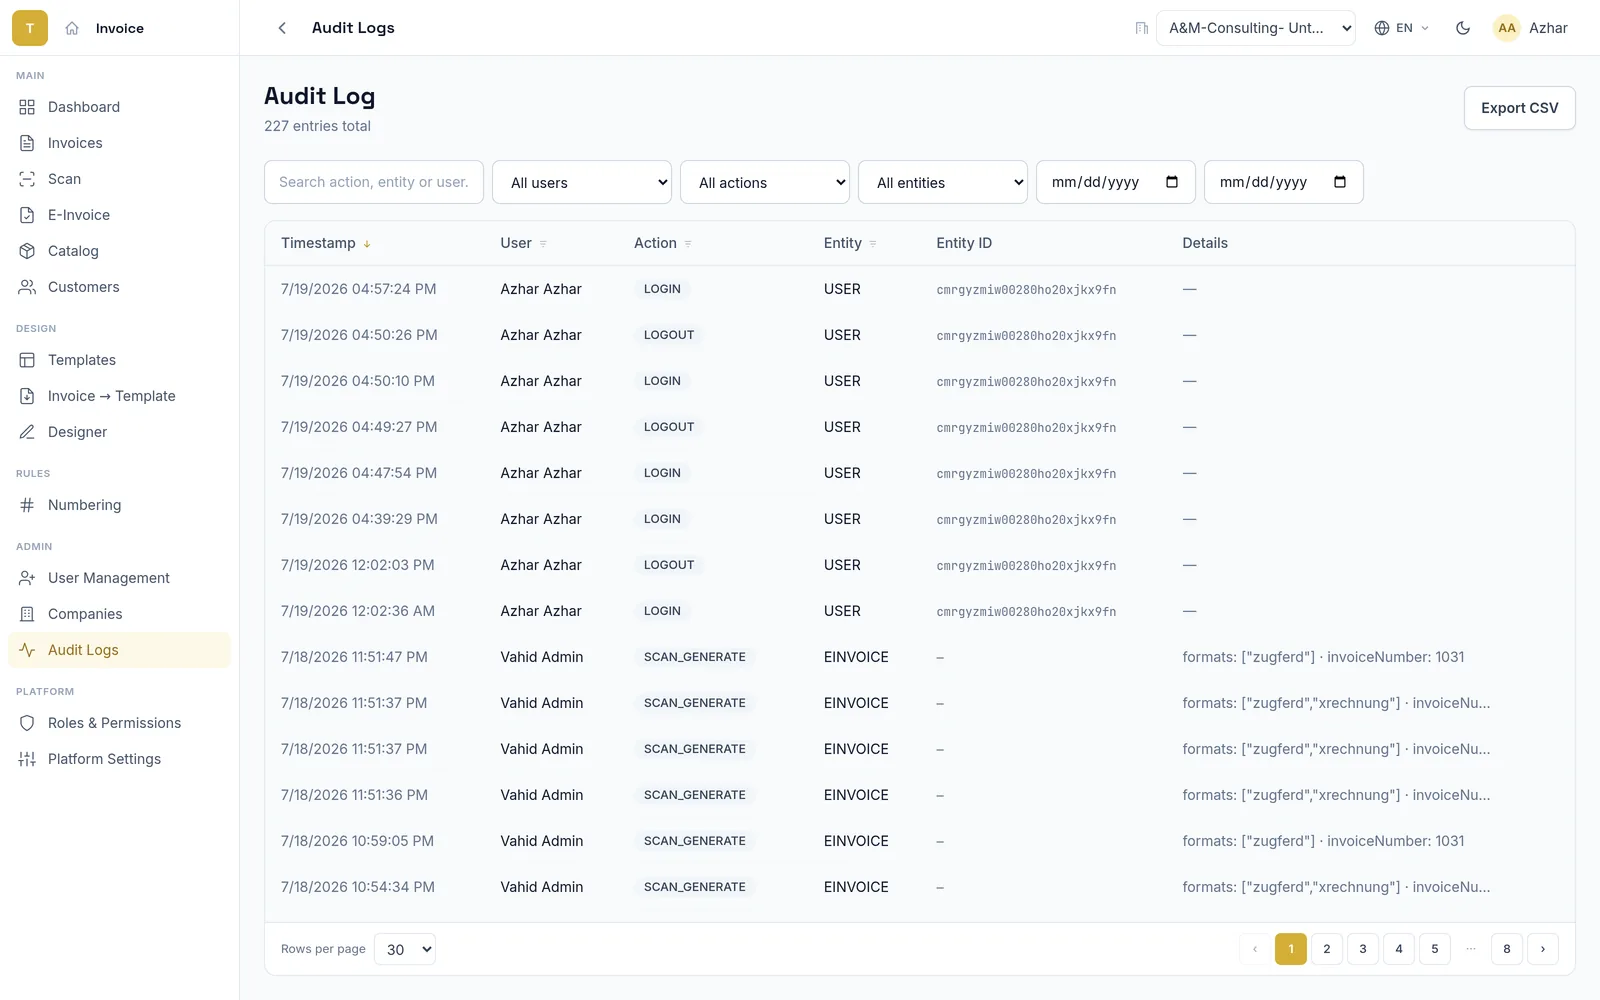Open the A&M-Consulting company dropdown
The height and width of the screenshot is (1000, 1600).
[1256, 28]
